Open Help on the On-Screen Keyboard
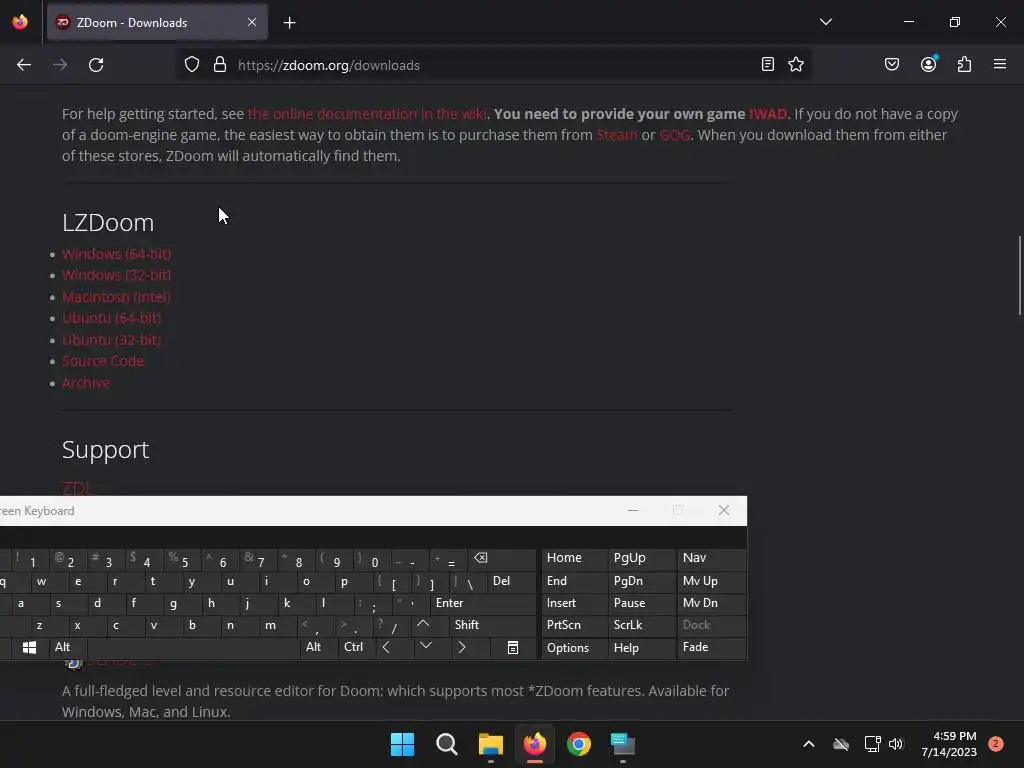 pos(641,647)
